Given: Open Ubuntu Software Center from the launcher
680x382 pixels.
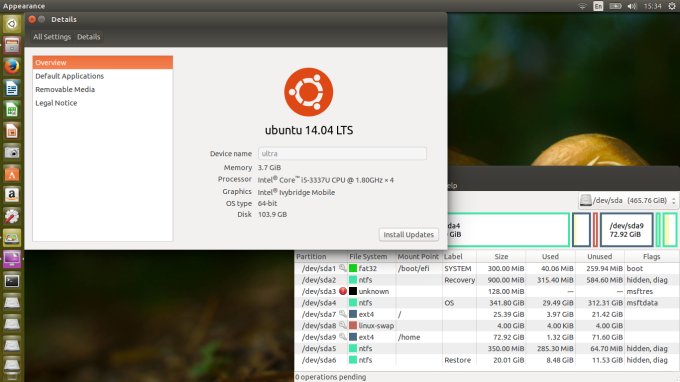Looking at the screenshot, I should pos(12,173).
